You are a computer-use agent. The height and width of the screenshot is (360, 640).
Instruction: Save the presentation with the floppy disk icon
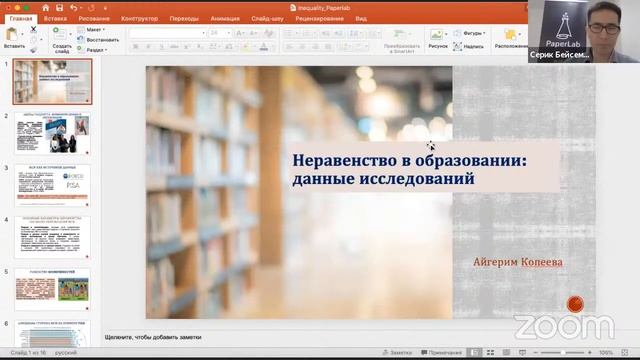pyautogui.click(x=60, y=8)
